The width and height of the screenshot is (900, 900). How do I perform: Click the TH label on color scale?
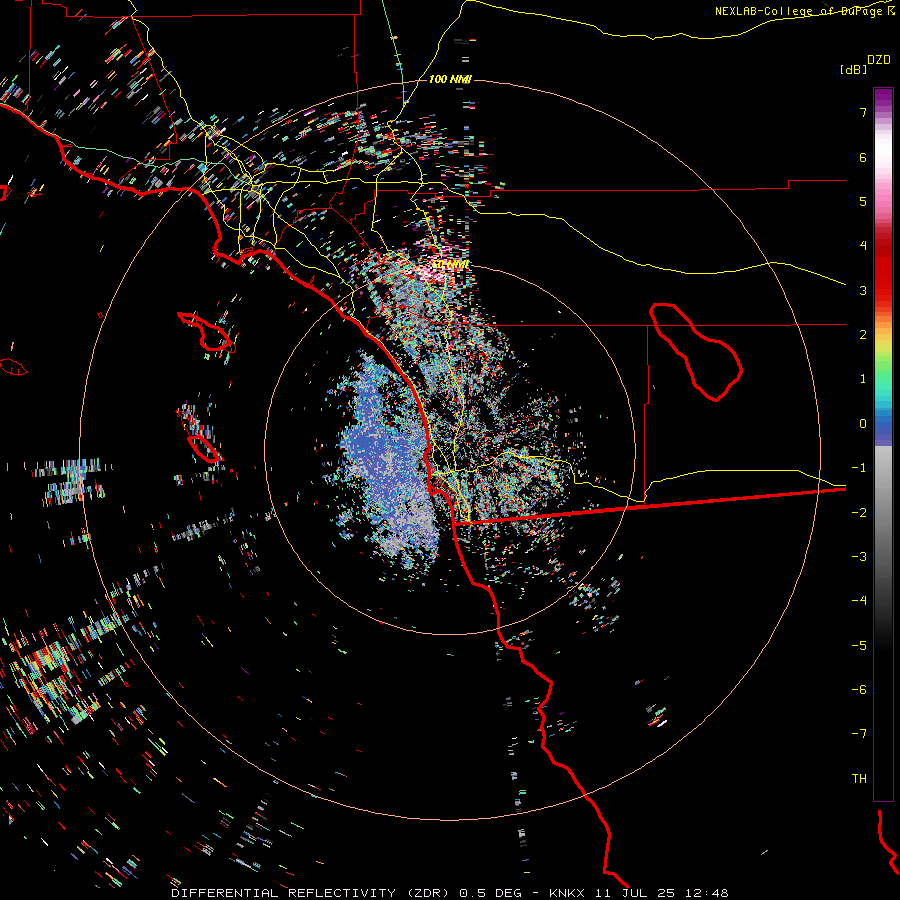pyautogui.click(x=859, y=779)
